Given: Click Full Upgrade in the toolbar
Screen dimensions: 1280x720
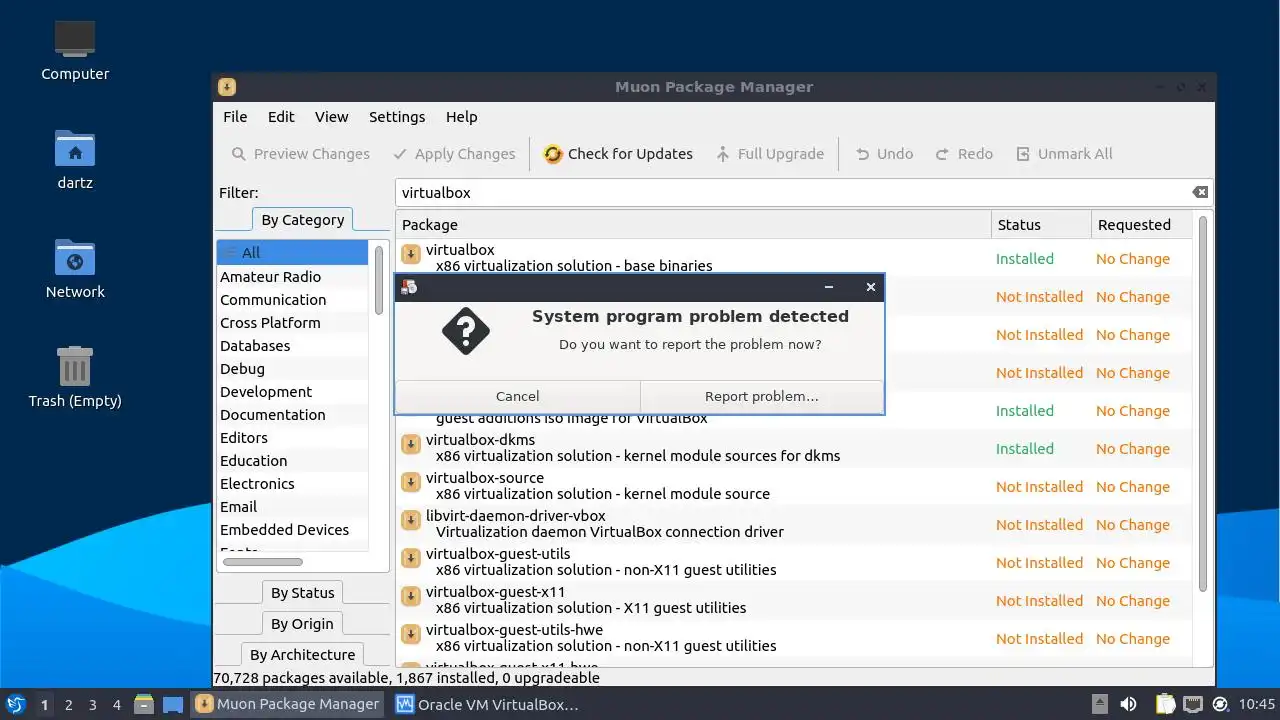Looking at the screenshot, I should (x=770, y=154).
